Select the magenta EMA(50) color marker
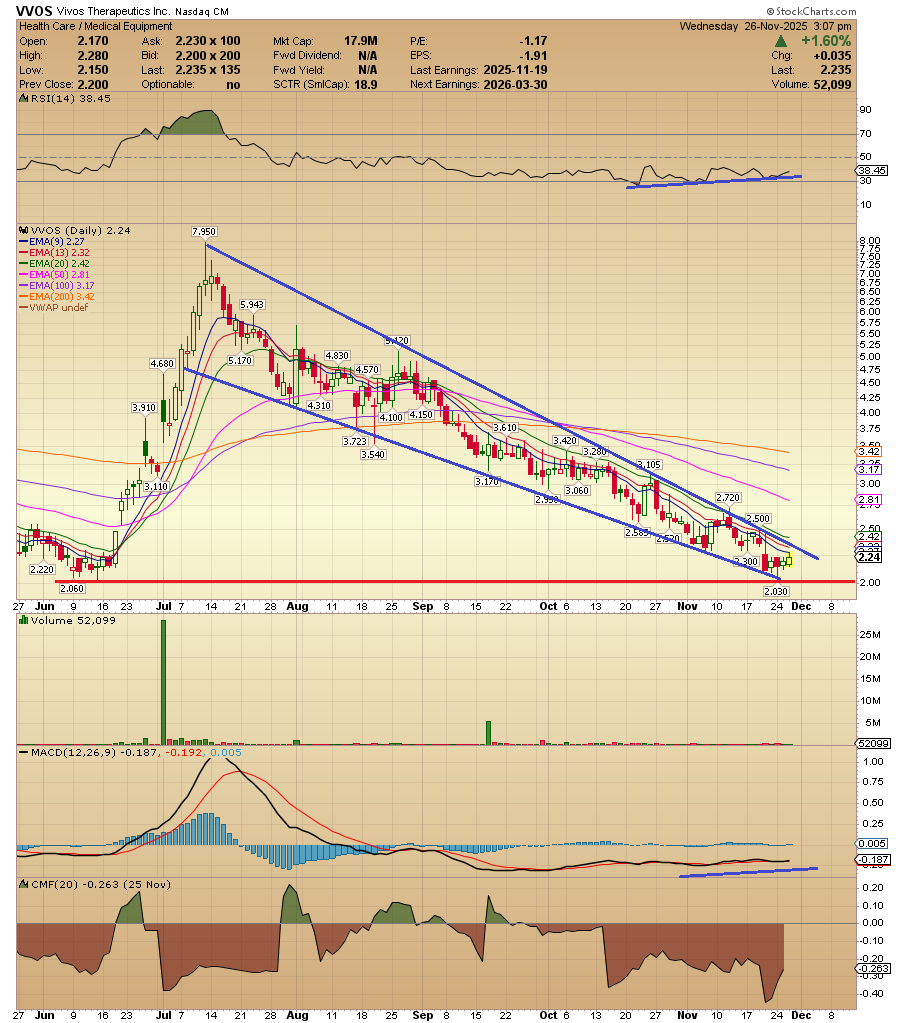The height and width of the screenshot is (1023, 900). click(x=26, y=274)
